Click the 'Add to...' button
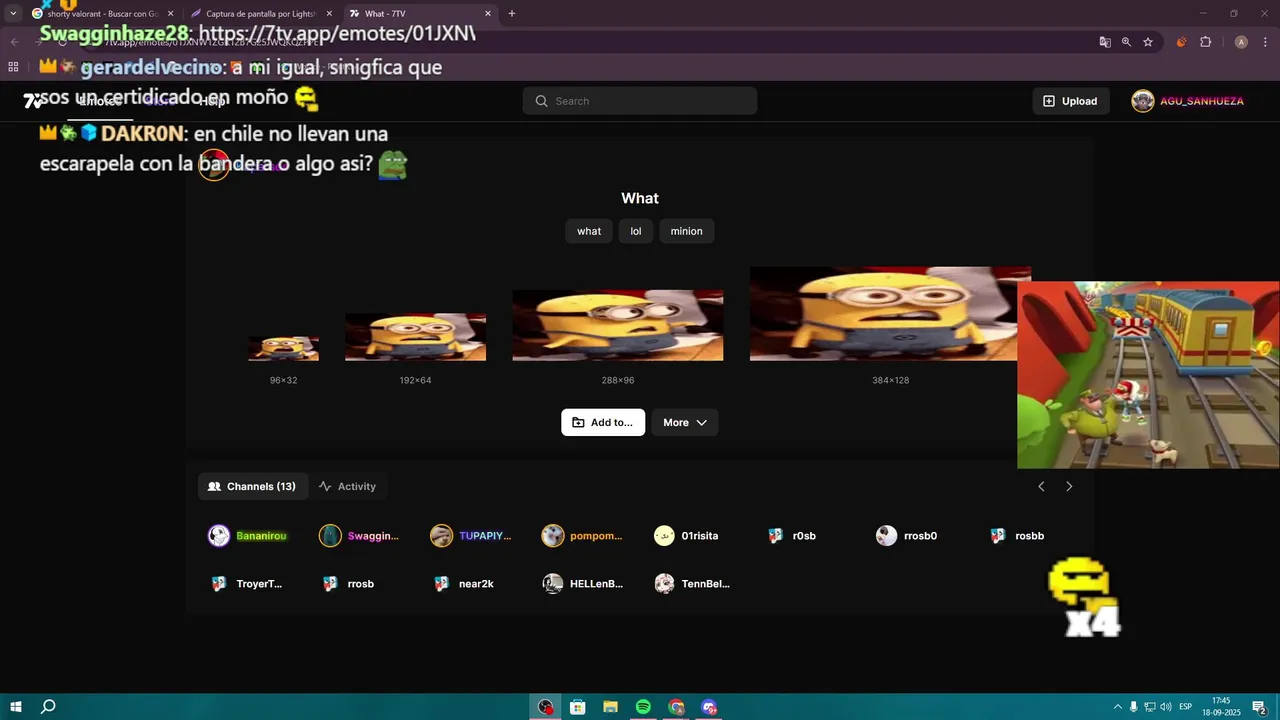The width and height of the screenshot is (1280, 720). 603,422
